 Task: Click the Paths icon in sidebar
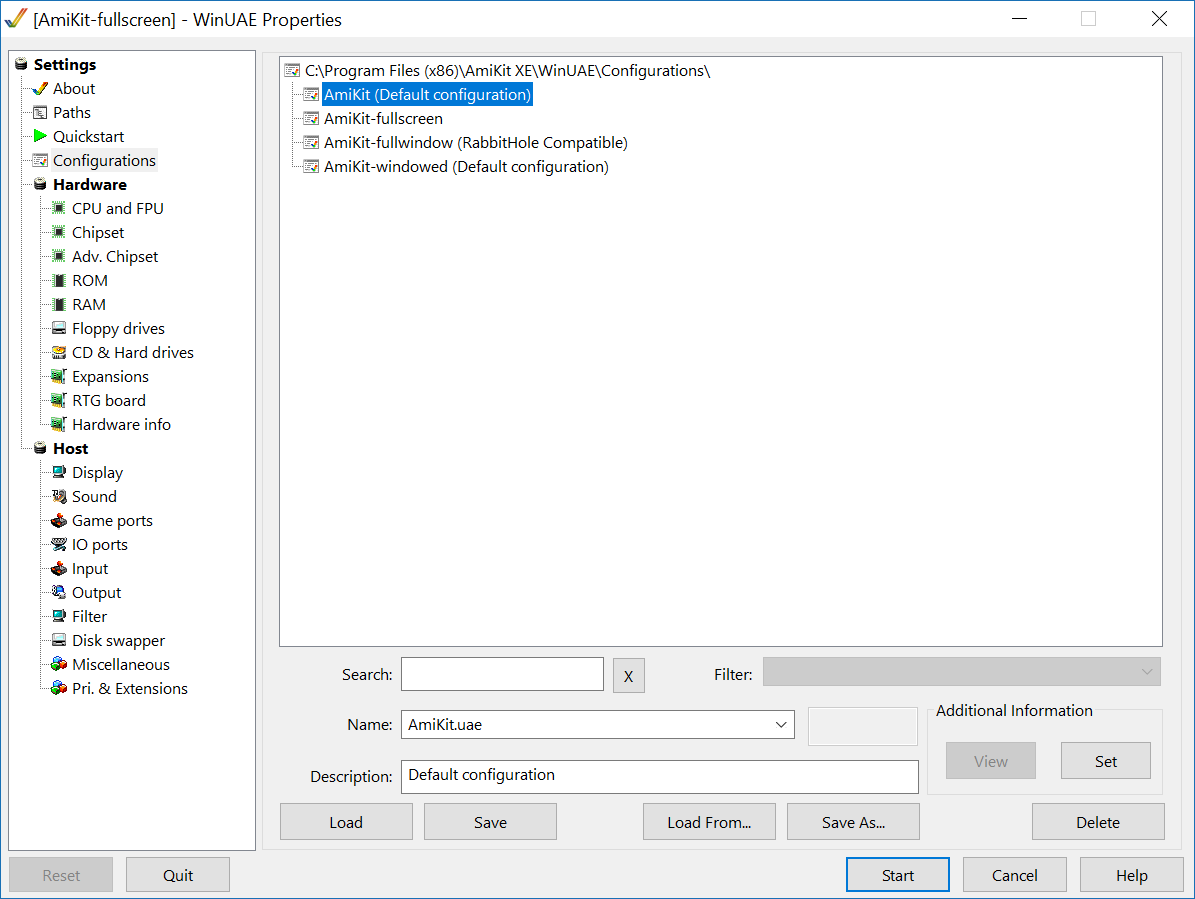40,113
